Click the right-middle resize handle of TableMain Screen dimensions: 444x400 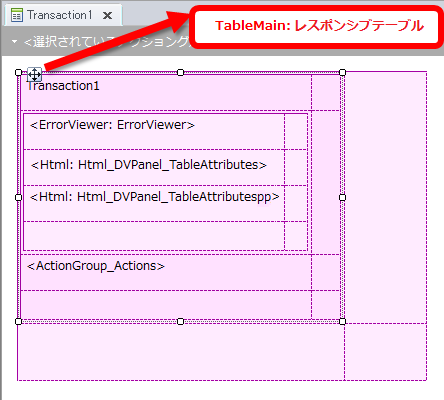(x=342, y=197)
